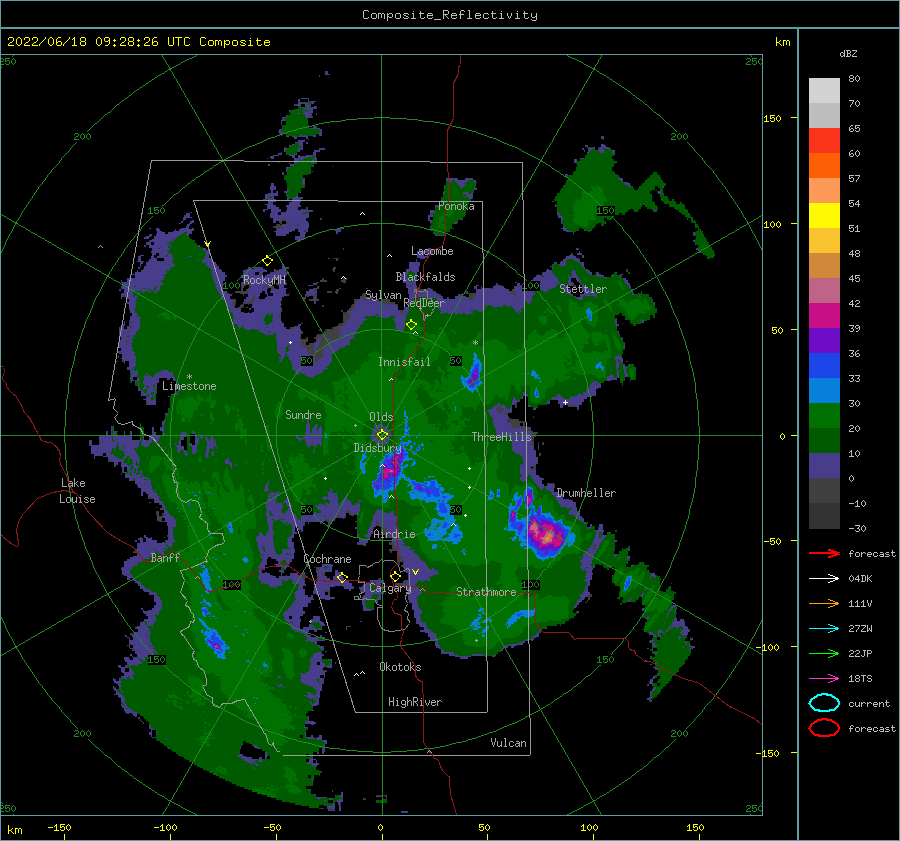Select the Lake Louise label
Screen dimensions: 900x841
pos(77,491)
